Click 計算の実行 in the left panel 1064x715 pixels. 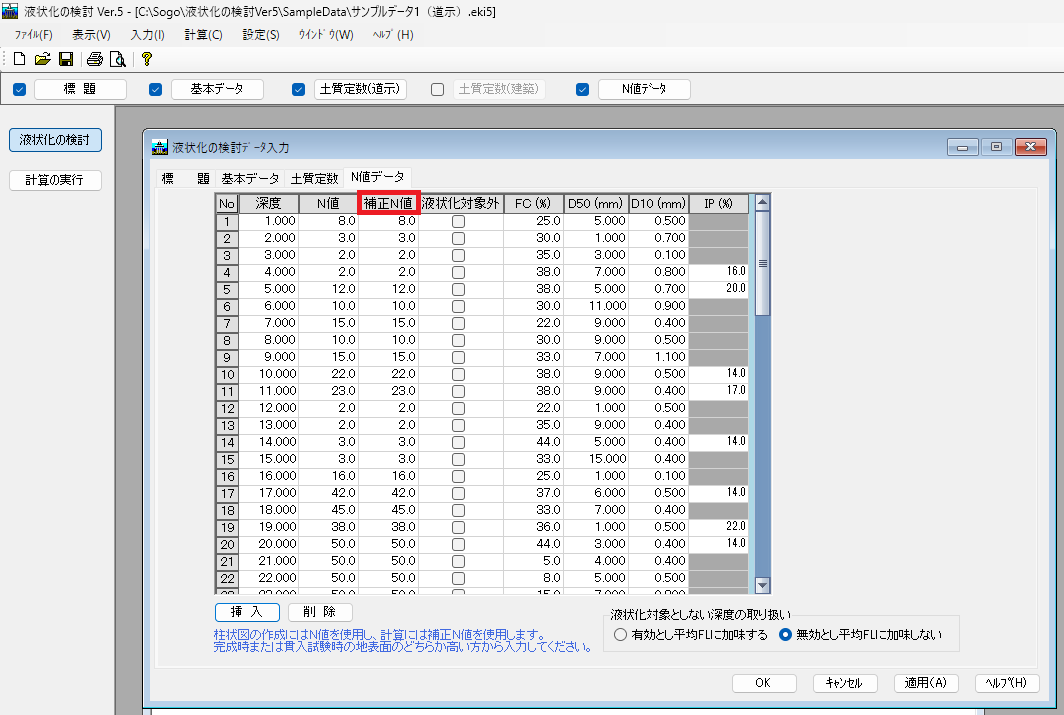(x=56, y=181)
